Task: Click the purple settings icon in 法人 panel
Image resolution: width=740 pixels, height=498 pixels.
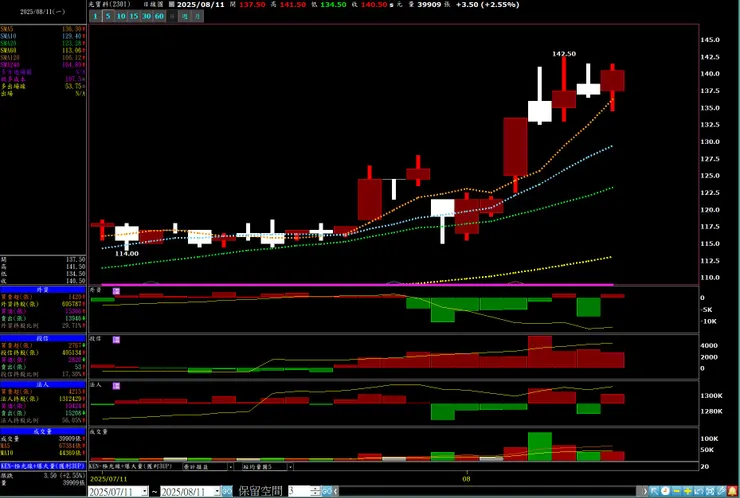Action: coord(116,386)
